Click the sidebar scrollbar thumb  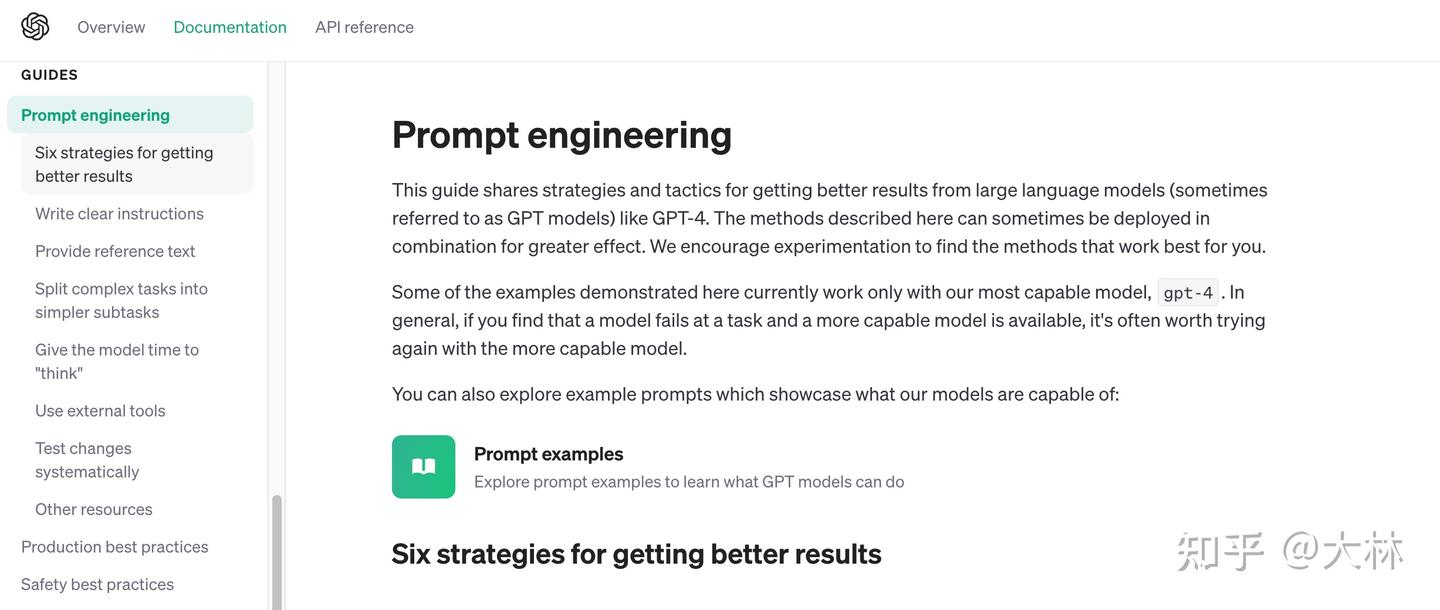click(x=277, y=552)
